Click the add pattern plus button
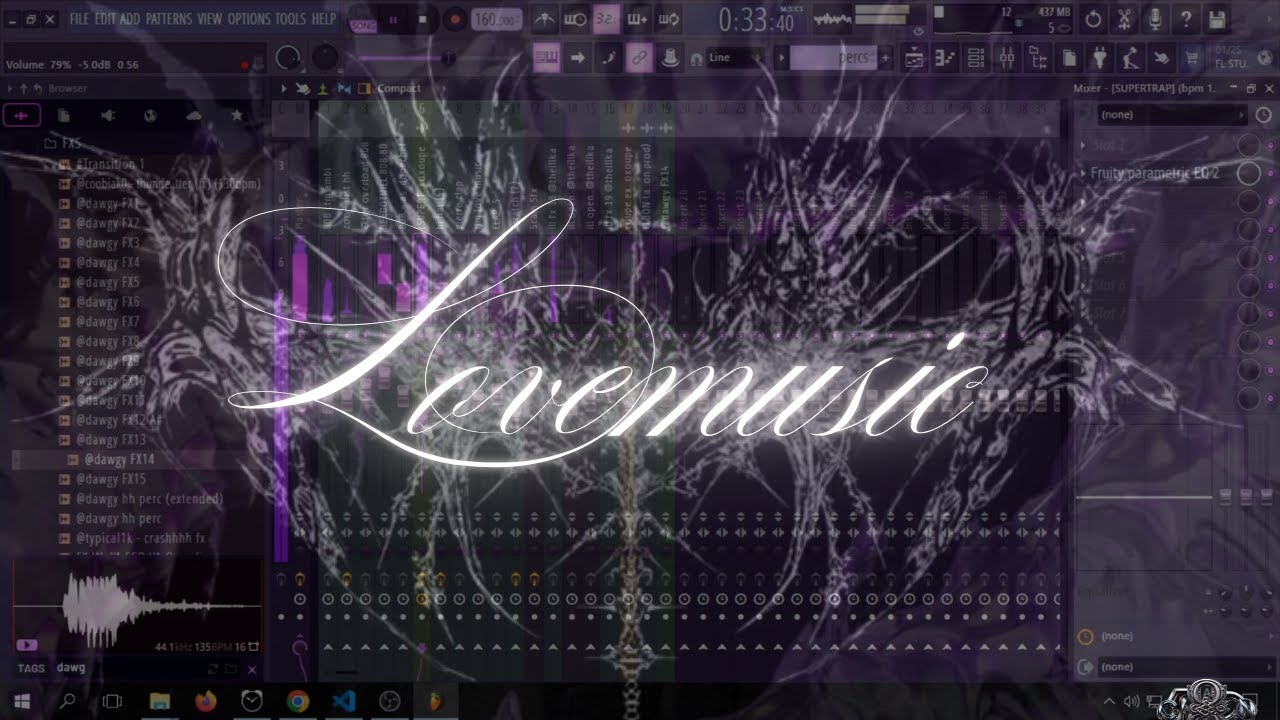The height and width of the screenshot is (720, 1280). point(886,58)
